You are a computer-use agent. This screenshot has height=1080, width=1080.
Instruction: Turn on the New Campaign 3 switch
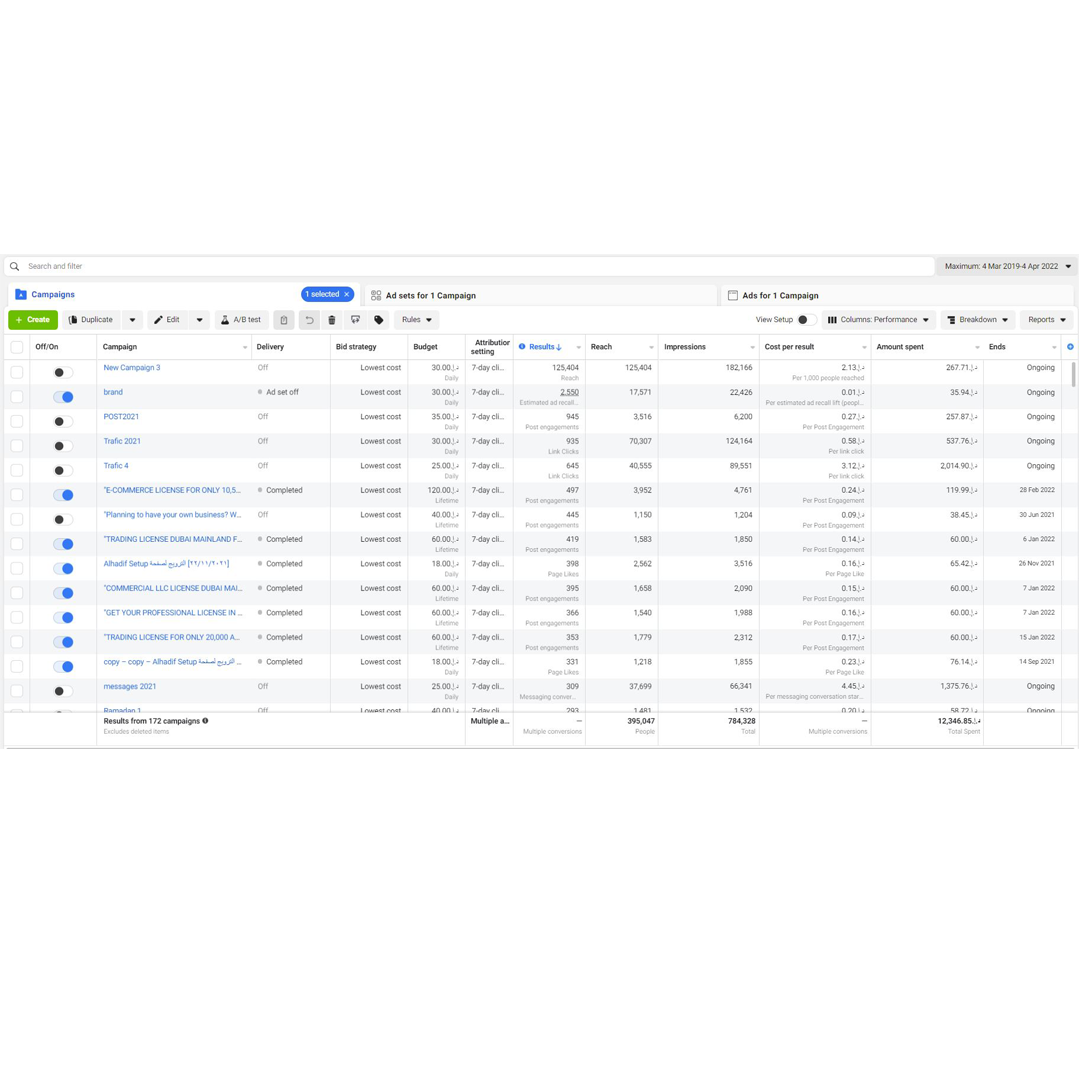tap(63, 372)
